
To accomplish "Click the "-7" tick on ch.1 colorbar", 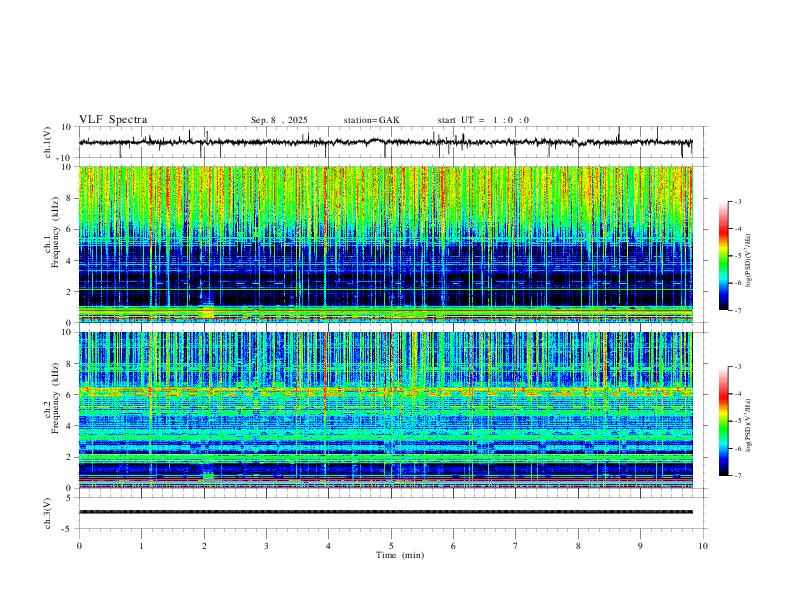I will coord(737,311).
